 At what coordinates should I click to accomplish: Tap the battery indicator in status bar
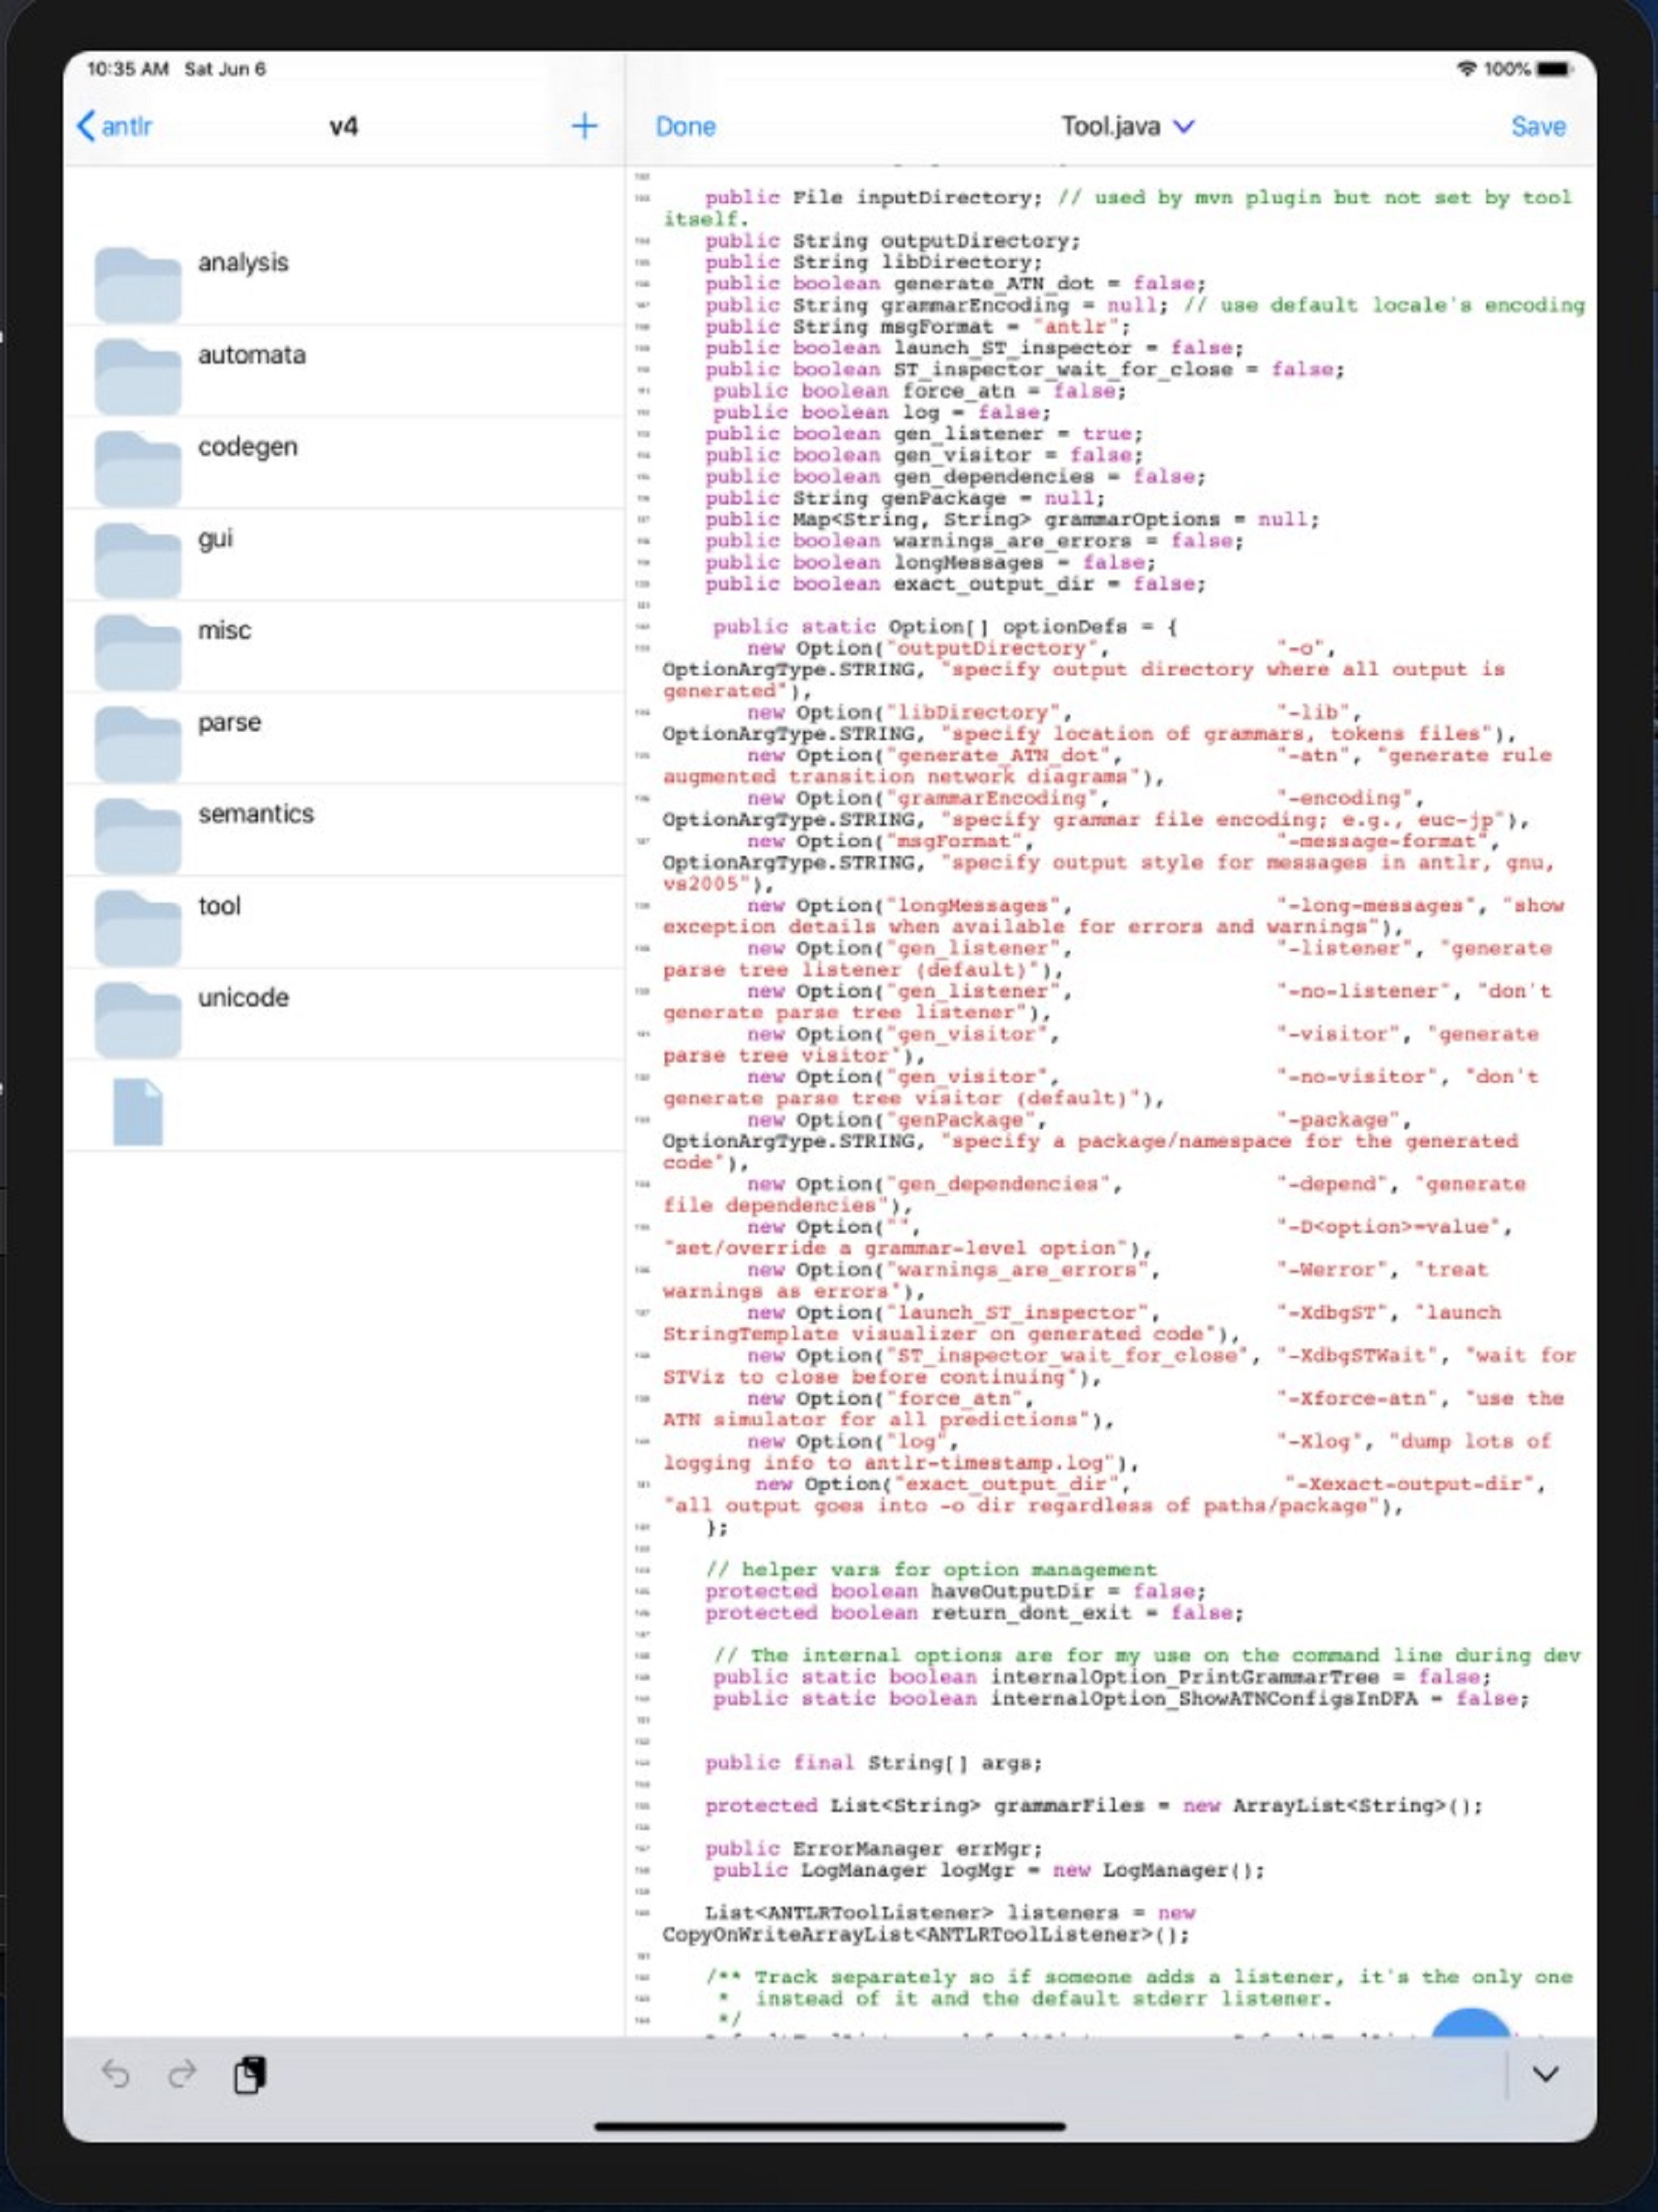point(1553,69)
